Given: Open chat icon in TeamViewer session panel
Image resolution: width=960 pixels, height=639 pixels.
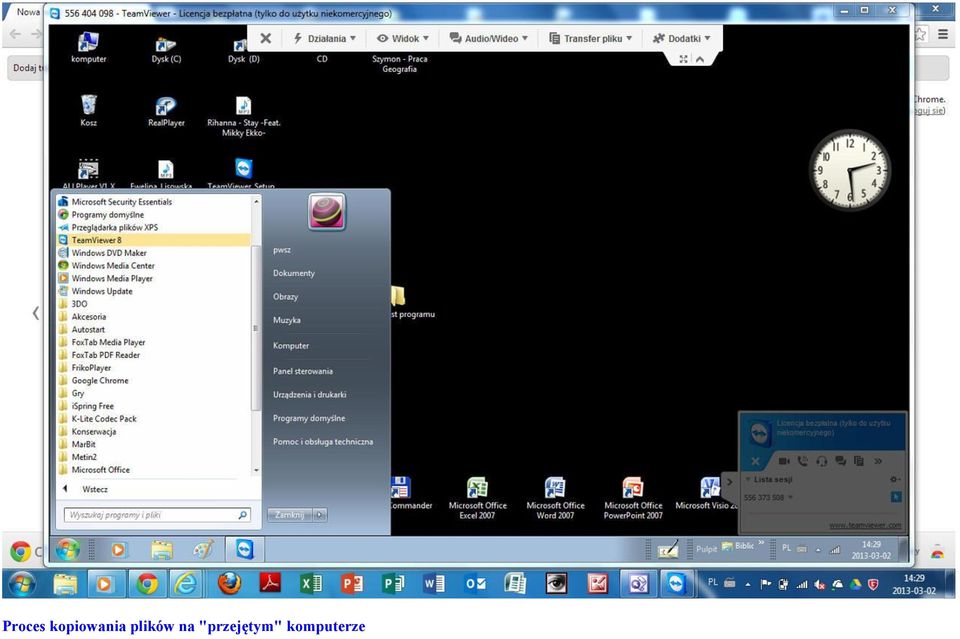Looking at the screenshot, I should pyautogui.click(x=841, y=461).
